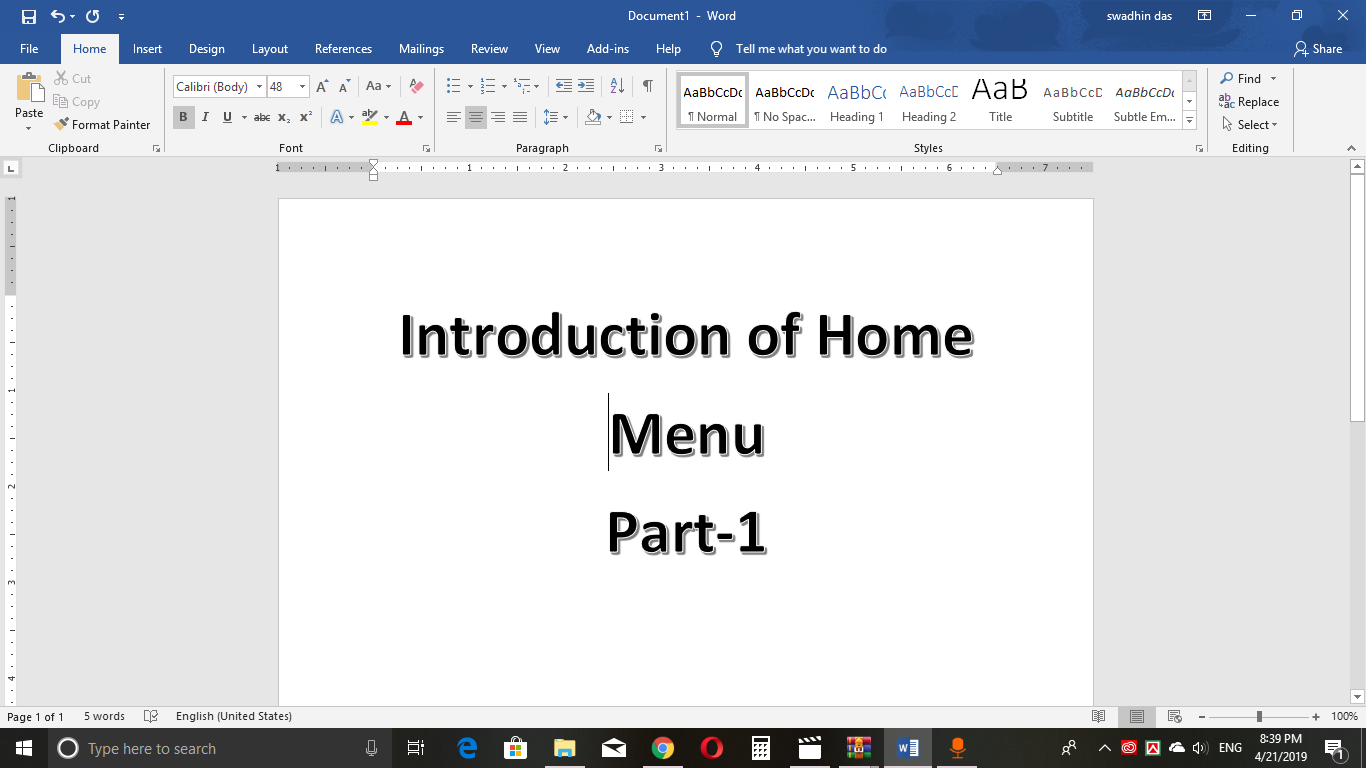The height and width of the screenshot is (768, 1366).
Task: Open the References ribbon tab
Action: pos(343,48)
